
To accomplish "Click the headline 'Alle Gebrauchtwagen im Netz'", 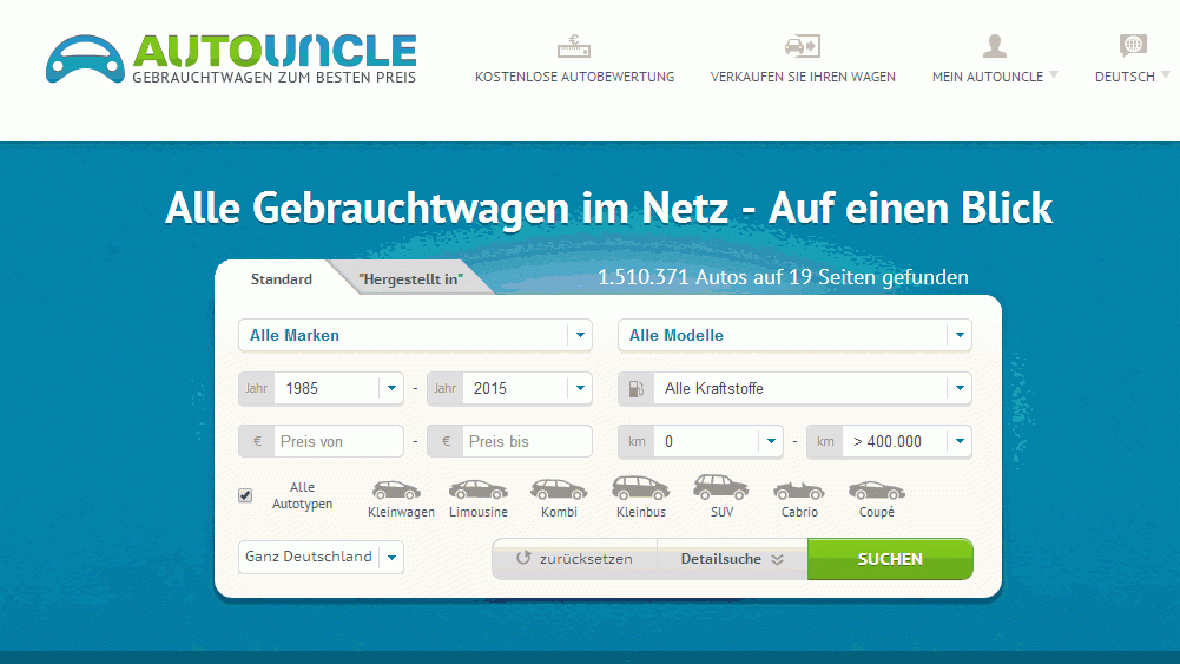I will (x=446, y=208).
